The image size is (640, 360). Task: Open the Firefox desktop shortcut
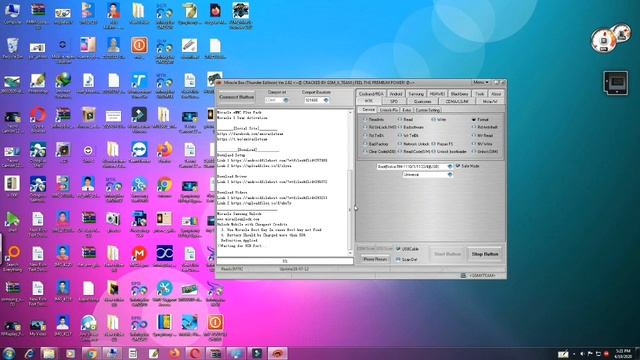pyautogui.click(x=164, y=151)
